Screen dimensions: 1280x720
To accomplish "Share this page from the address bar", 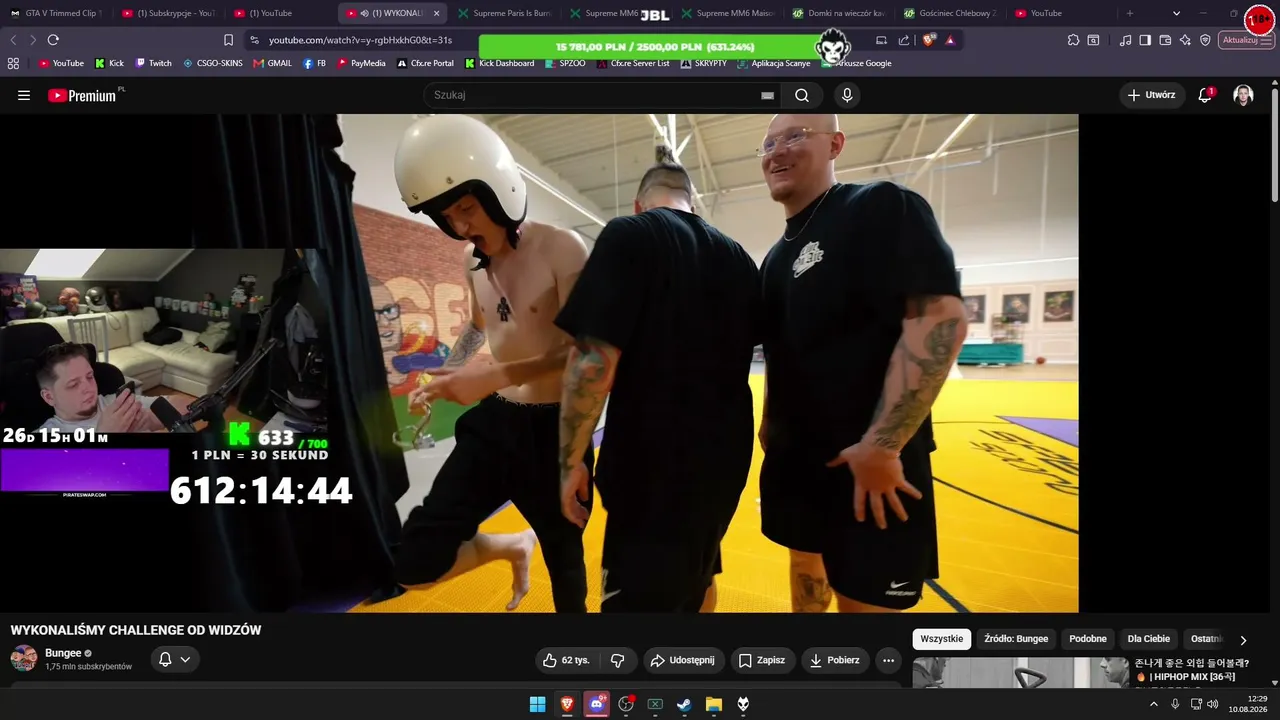I will tap(904, 40).
